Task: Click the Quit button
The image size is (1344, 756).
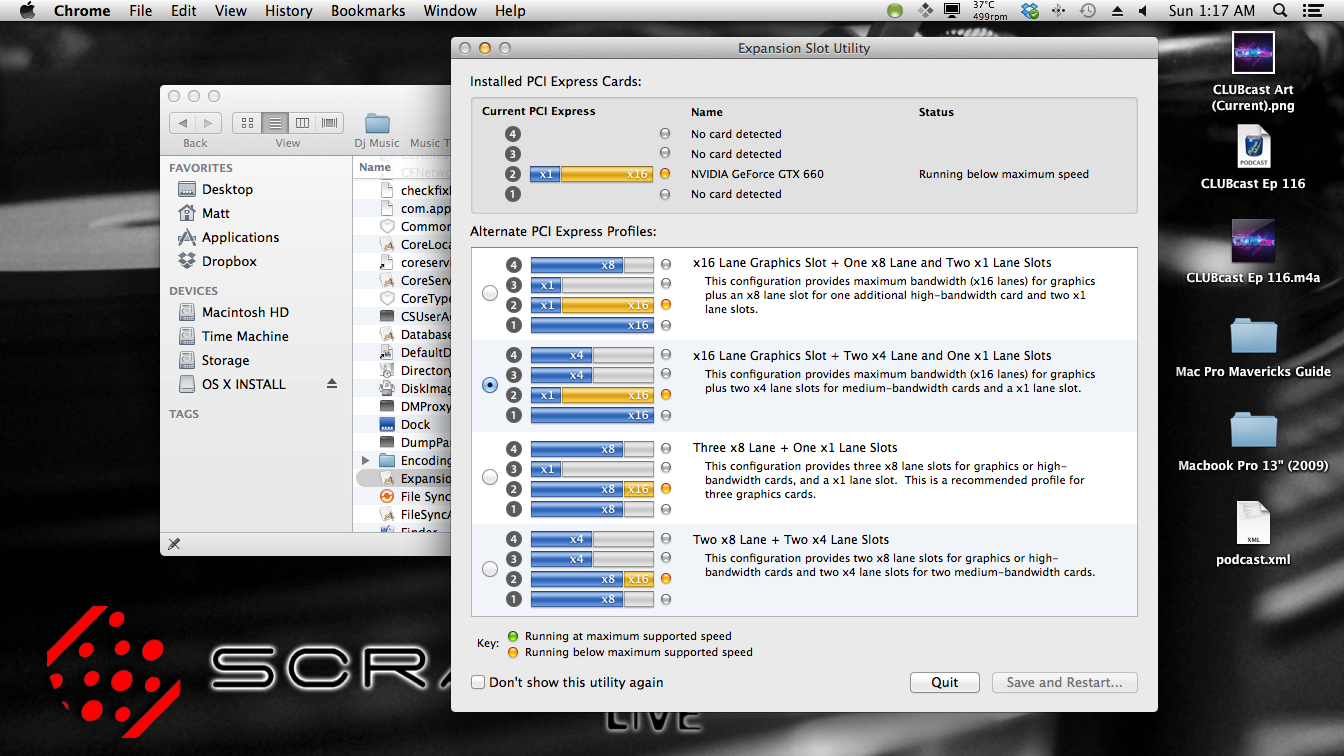Action: click(945, 682)
